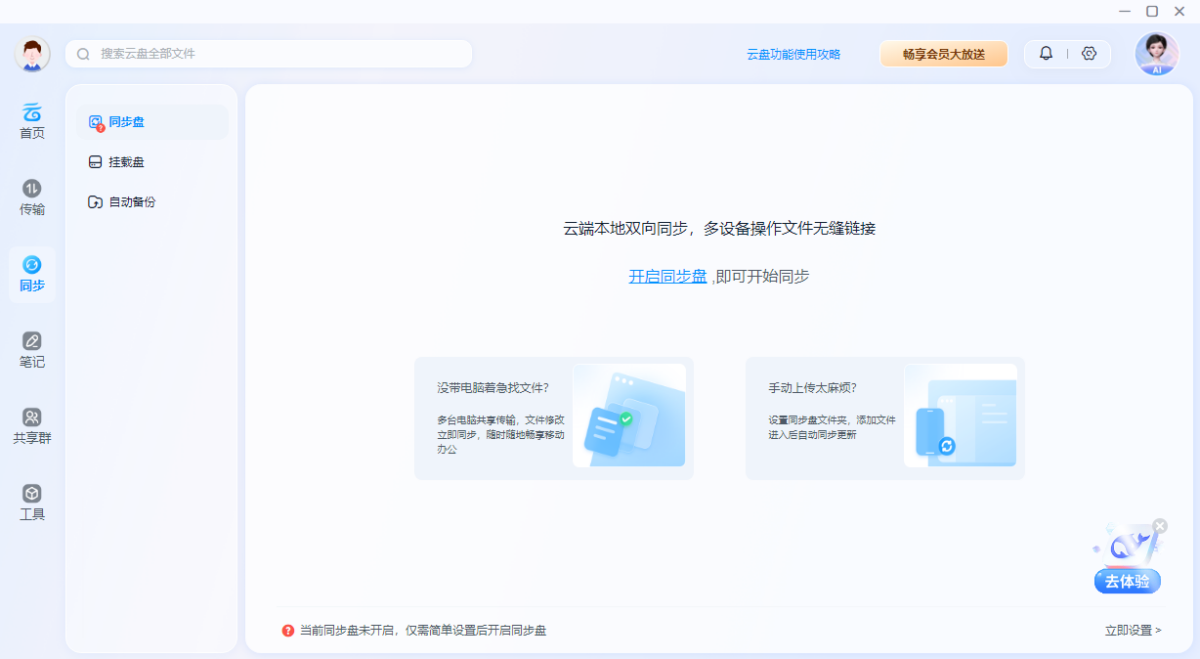1200x659 pixels.
Task: Select the 共享群 shared group icon
Action: click(31, 424)
